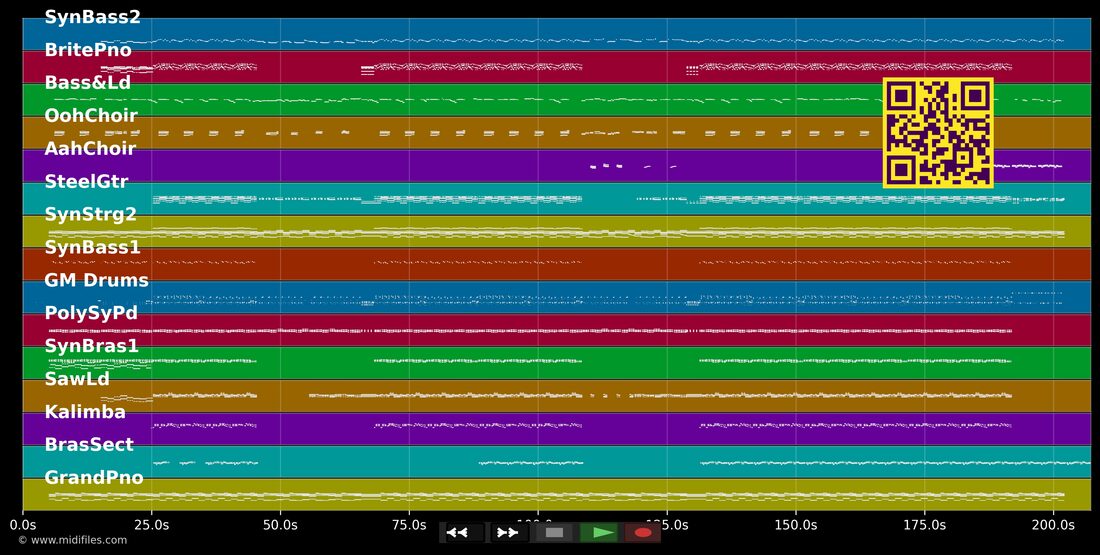
Task: Click the red record button
Action: [643, 533]
